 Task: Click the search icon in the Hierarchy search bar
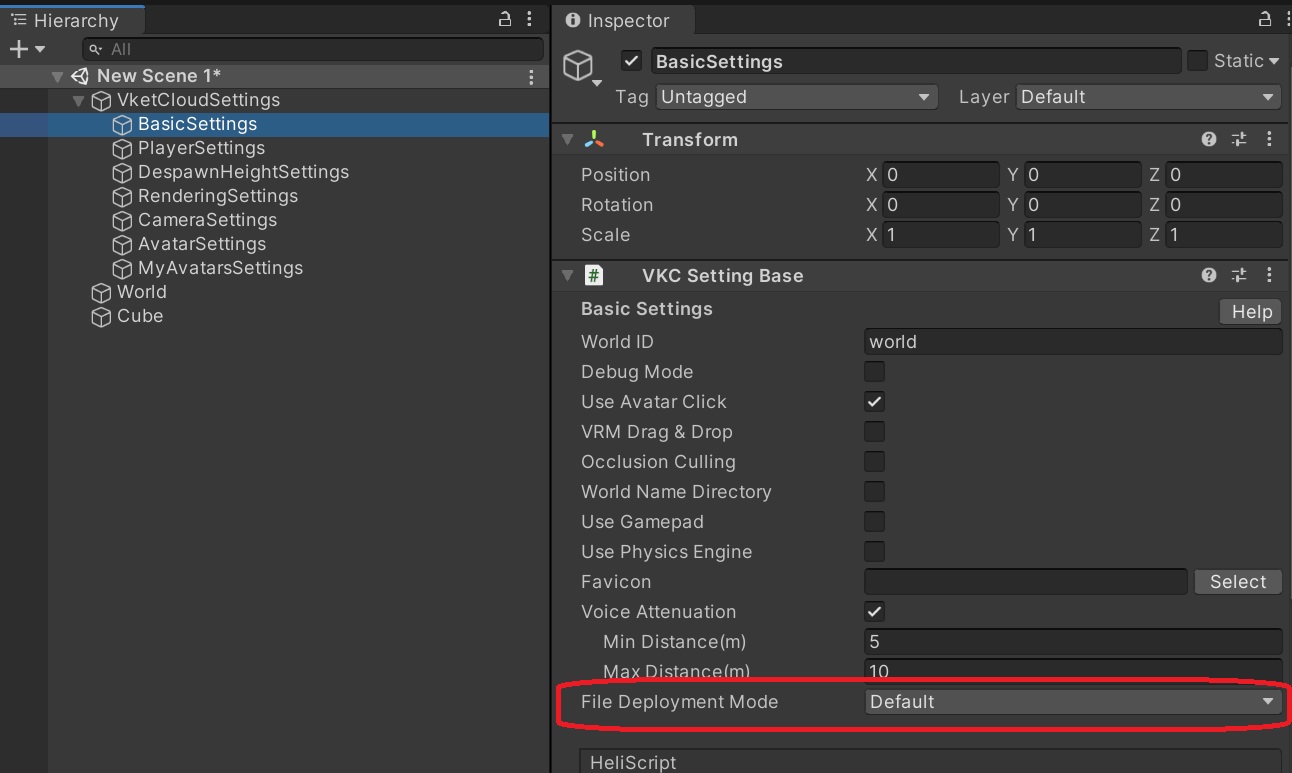click(x=93, y=48)
